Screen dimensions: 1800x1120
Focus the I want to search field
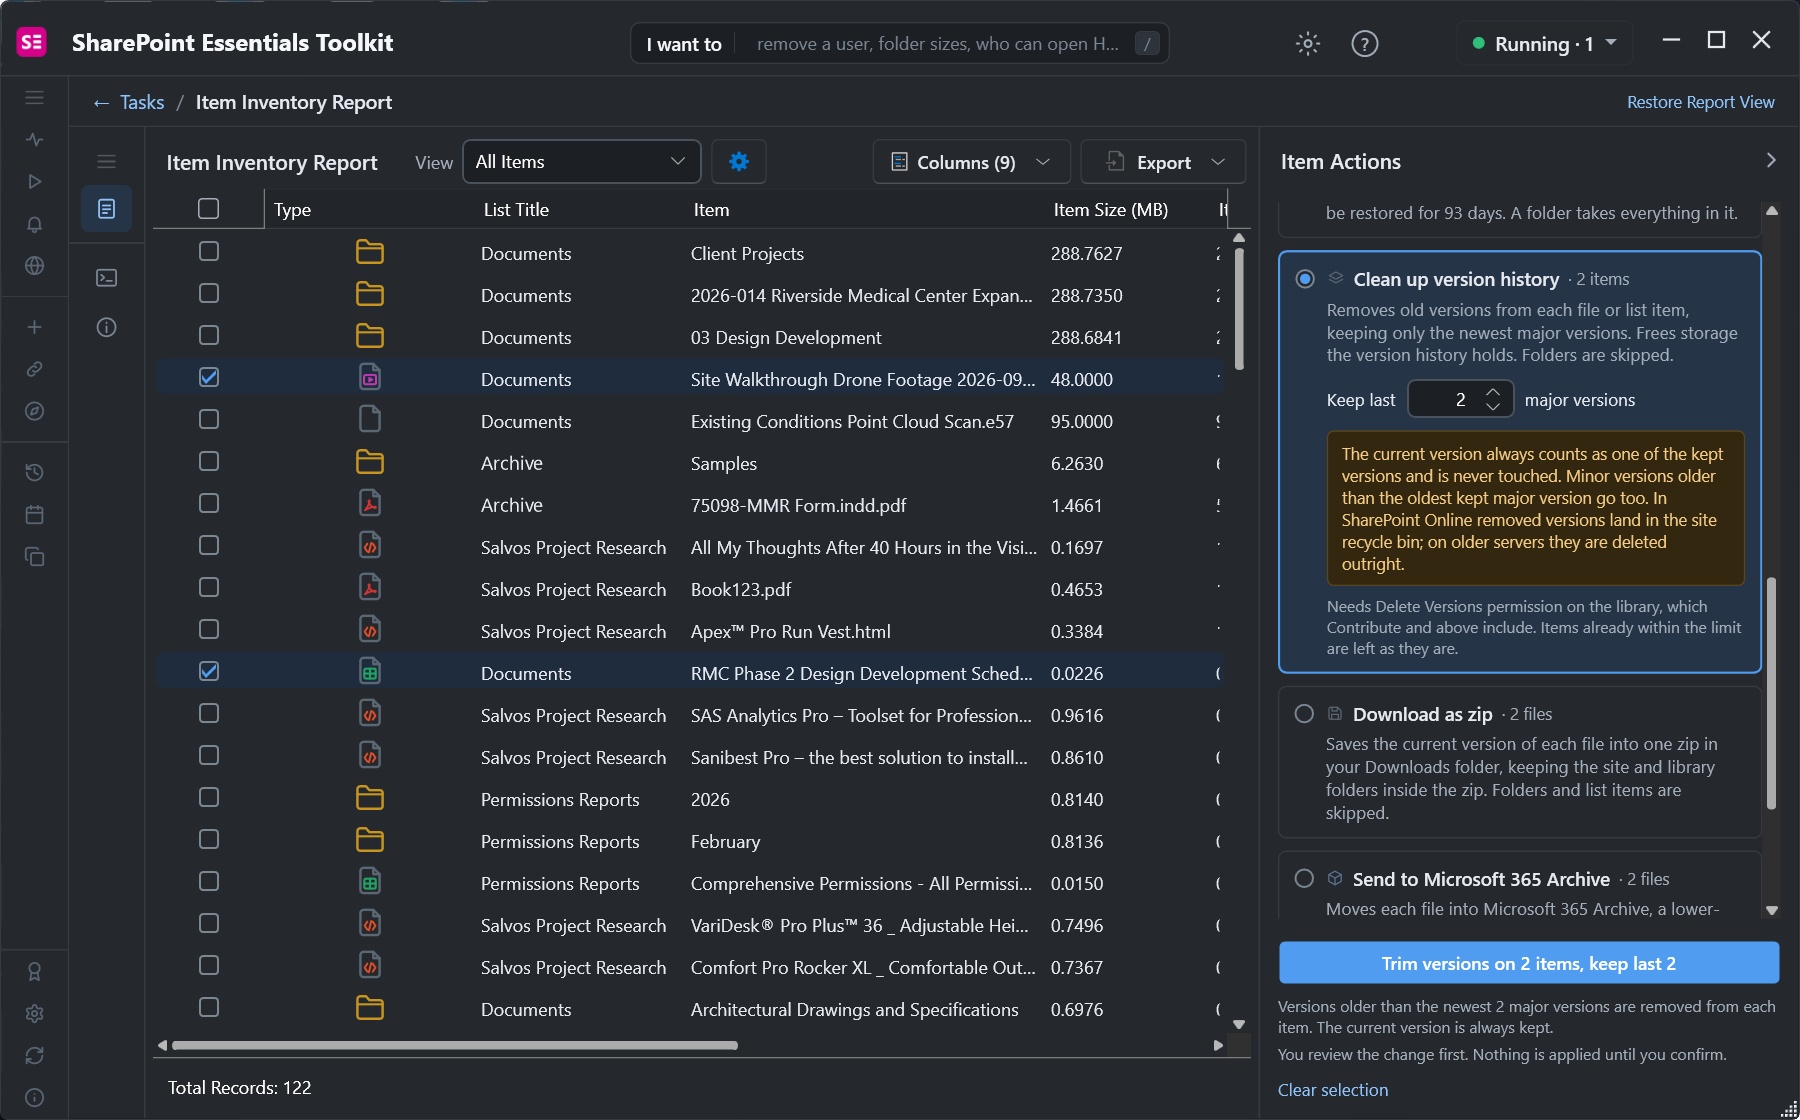click(x=900, y=43)
